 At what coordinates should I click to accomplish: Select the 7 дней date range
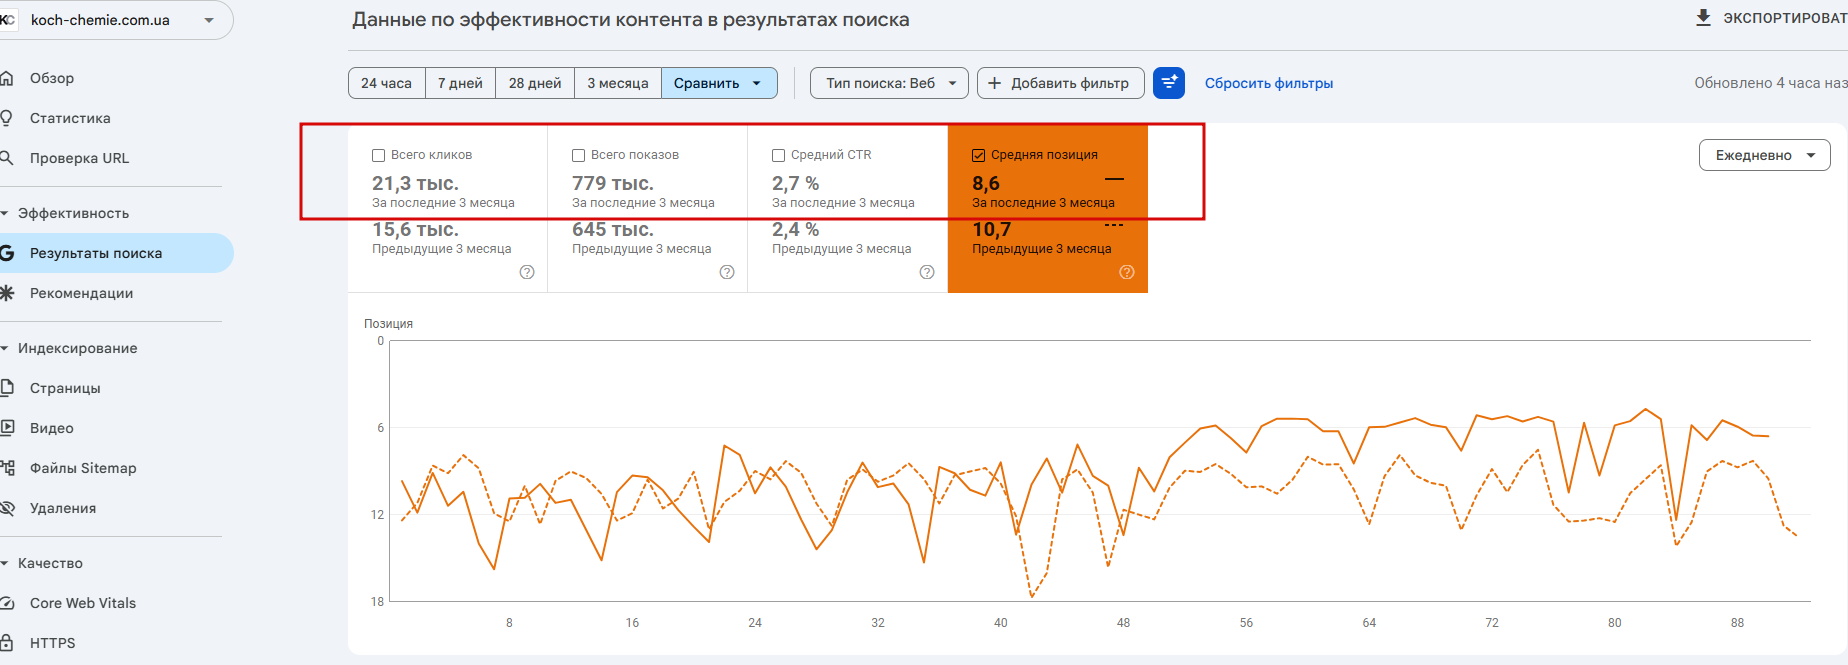coord(460,83)
